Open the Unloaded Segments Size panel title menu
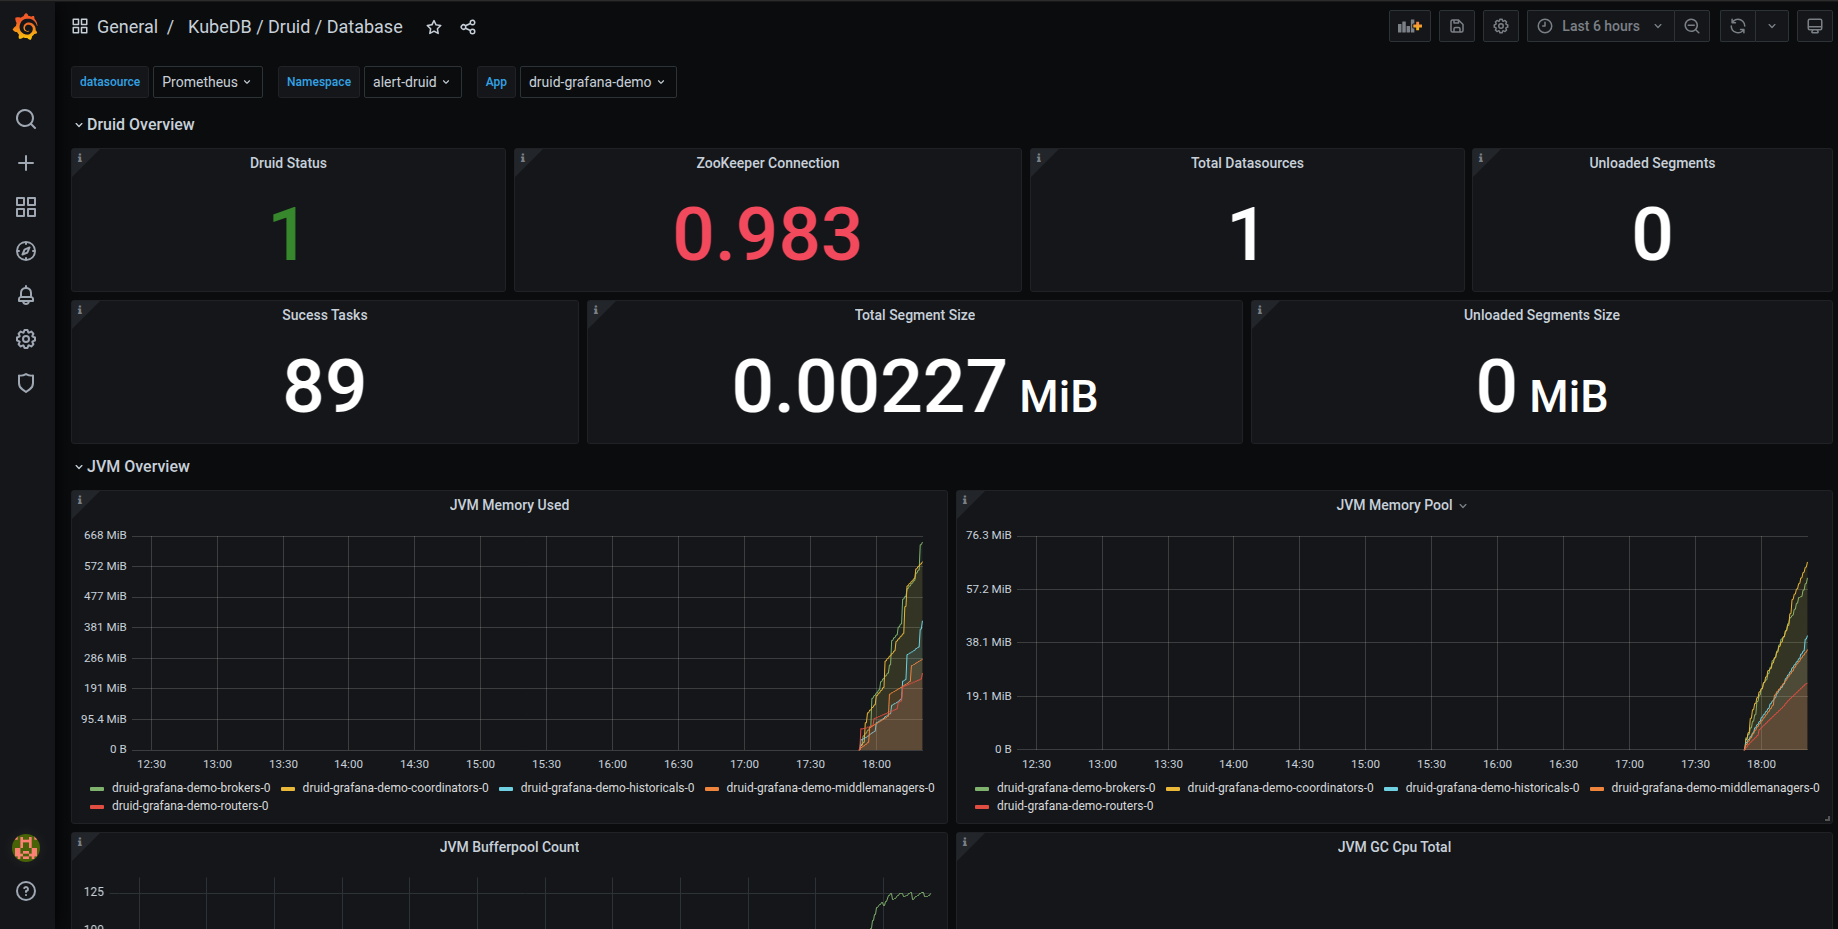 (1542, 315)
